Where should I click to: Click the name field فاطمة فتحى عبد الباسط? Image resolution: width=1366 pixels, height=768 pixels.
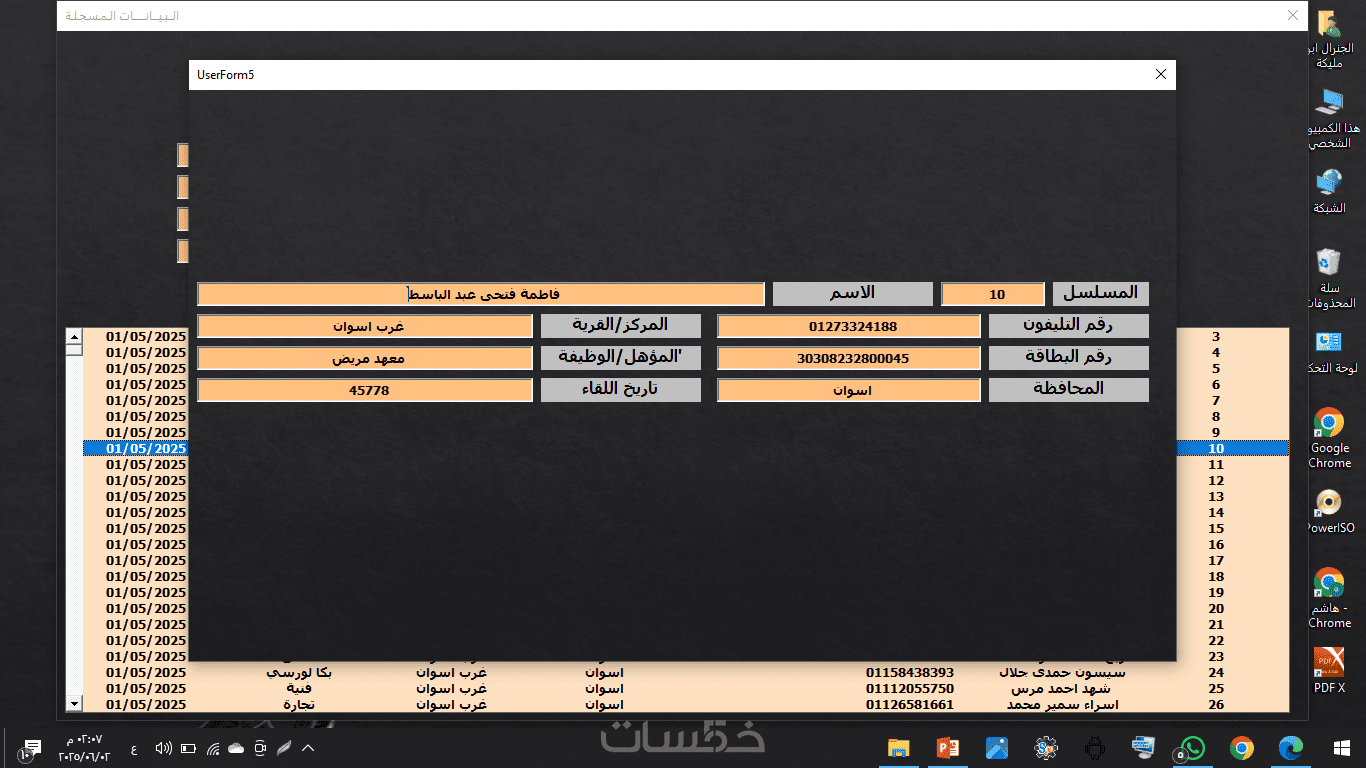(481, 294)
